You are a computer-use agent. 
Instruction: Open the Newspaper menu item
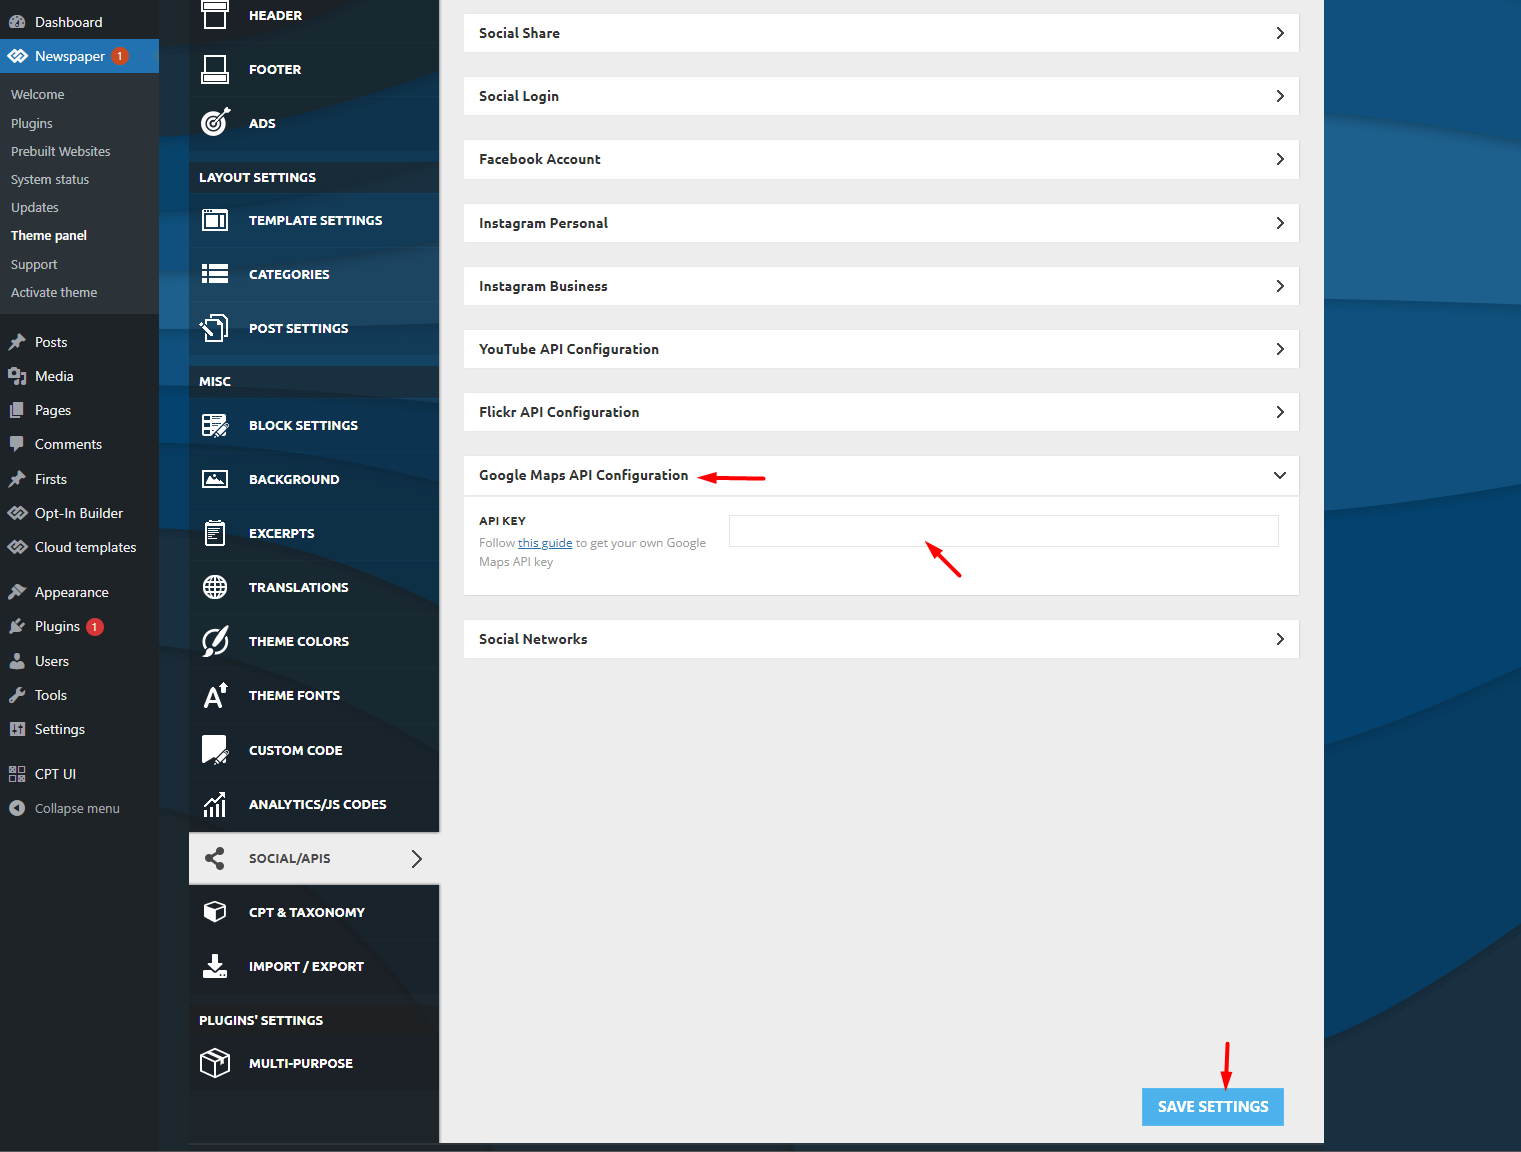79,56
